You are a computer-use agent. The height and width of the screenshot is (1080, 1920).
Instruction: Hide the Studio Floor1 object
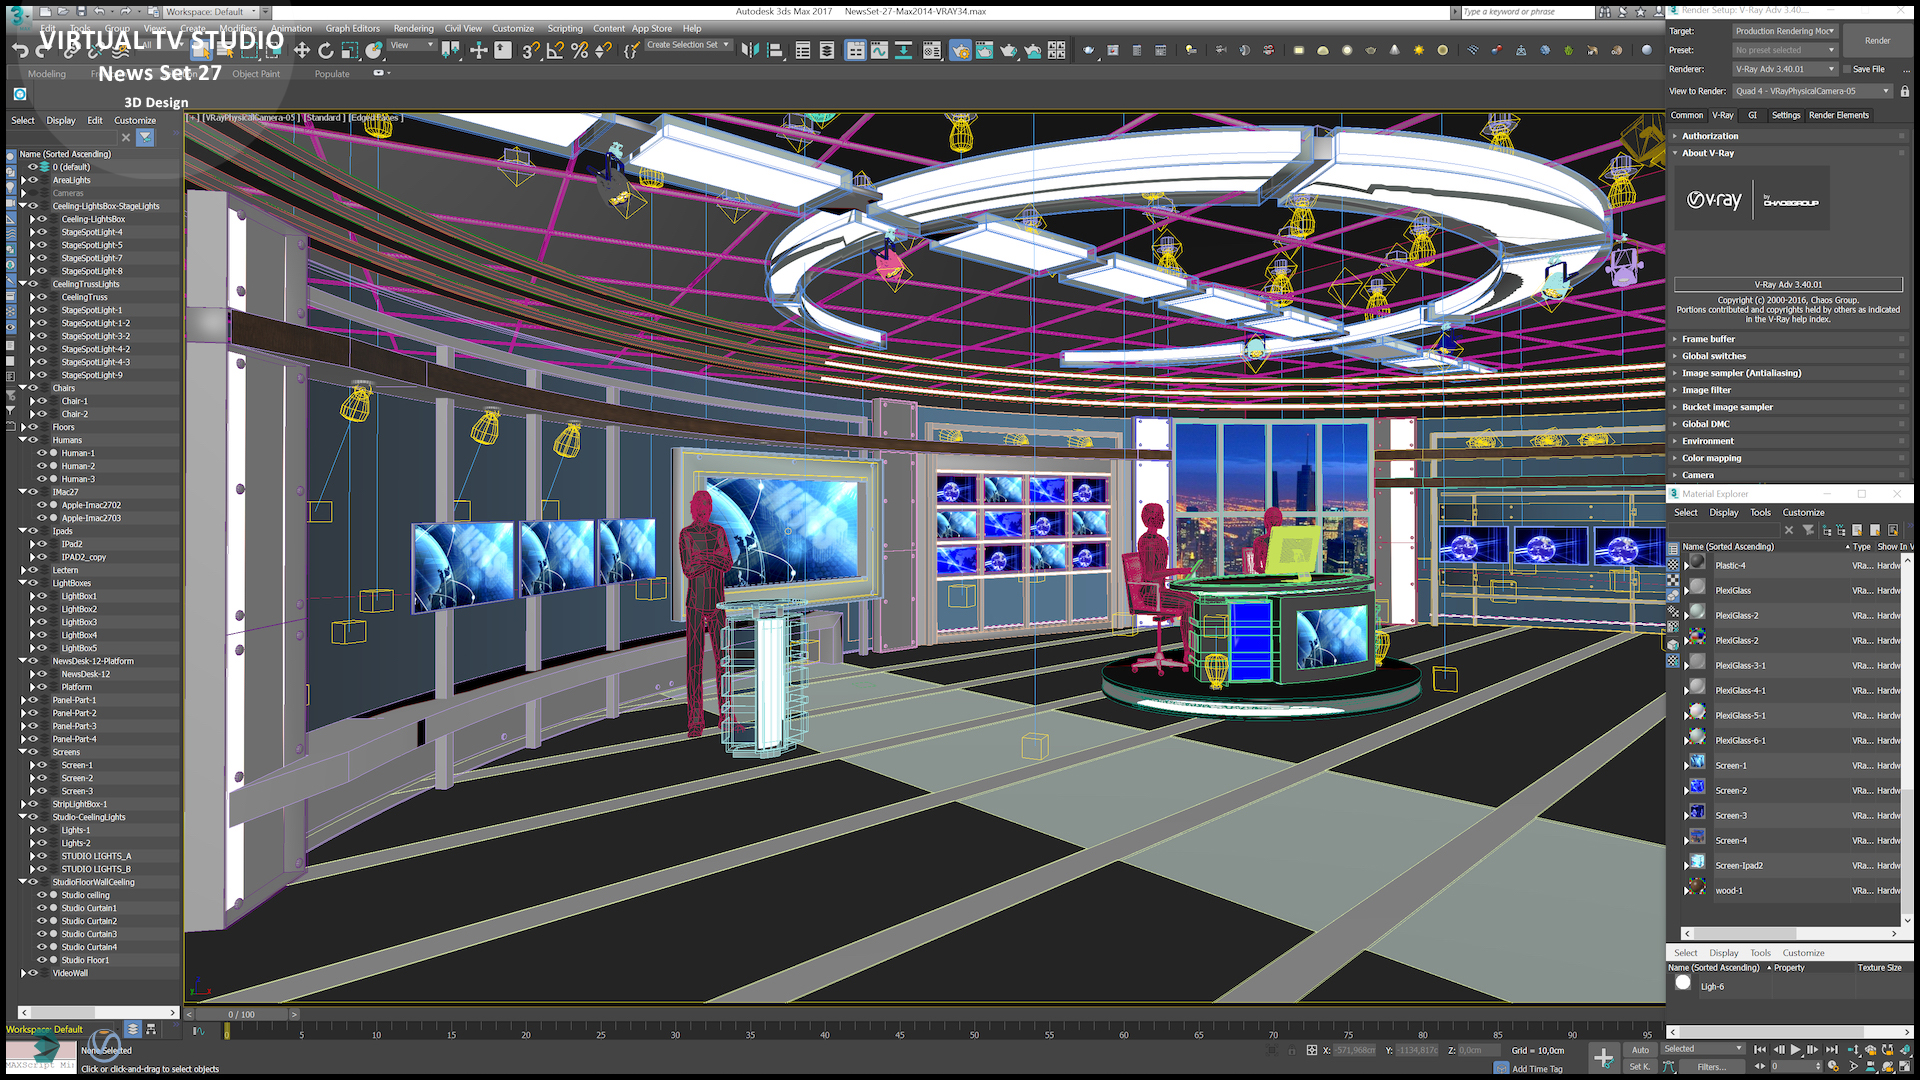pyautogui.click(x=42, y=960)
